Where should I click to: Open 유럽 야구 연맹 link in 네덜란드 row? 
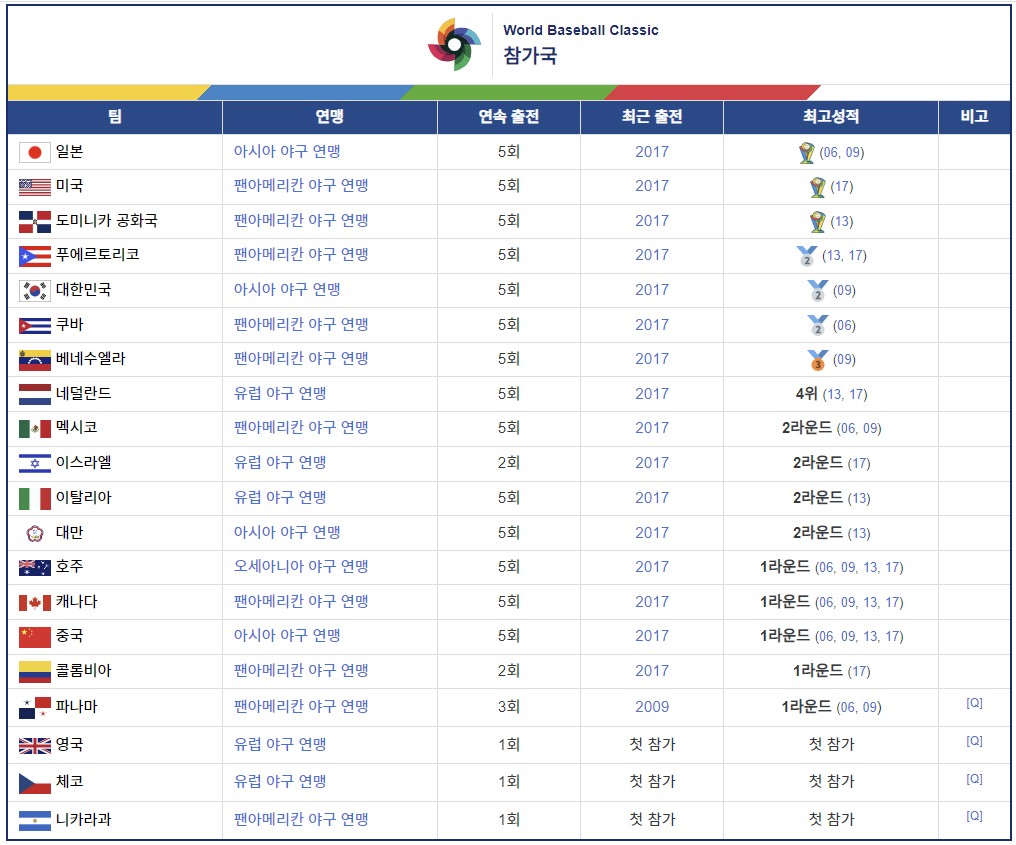(280, 393)
